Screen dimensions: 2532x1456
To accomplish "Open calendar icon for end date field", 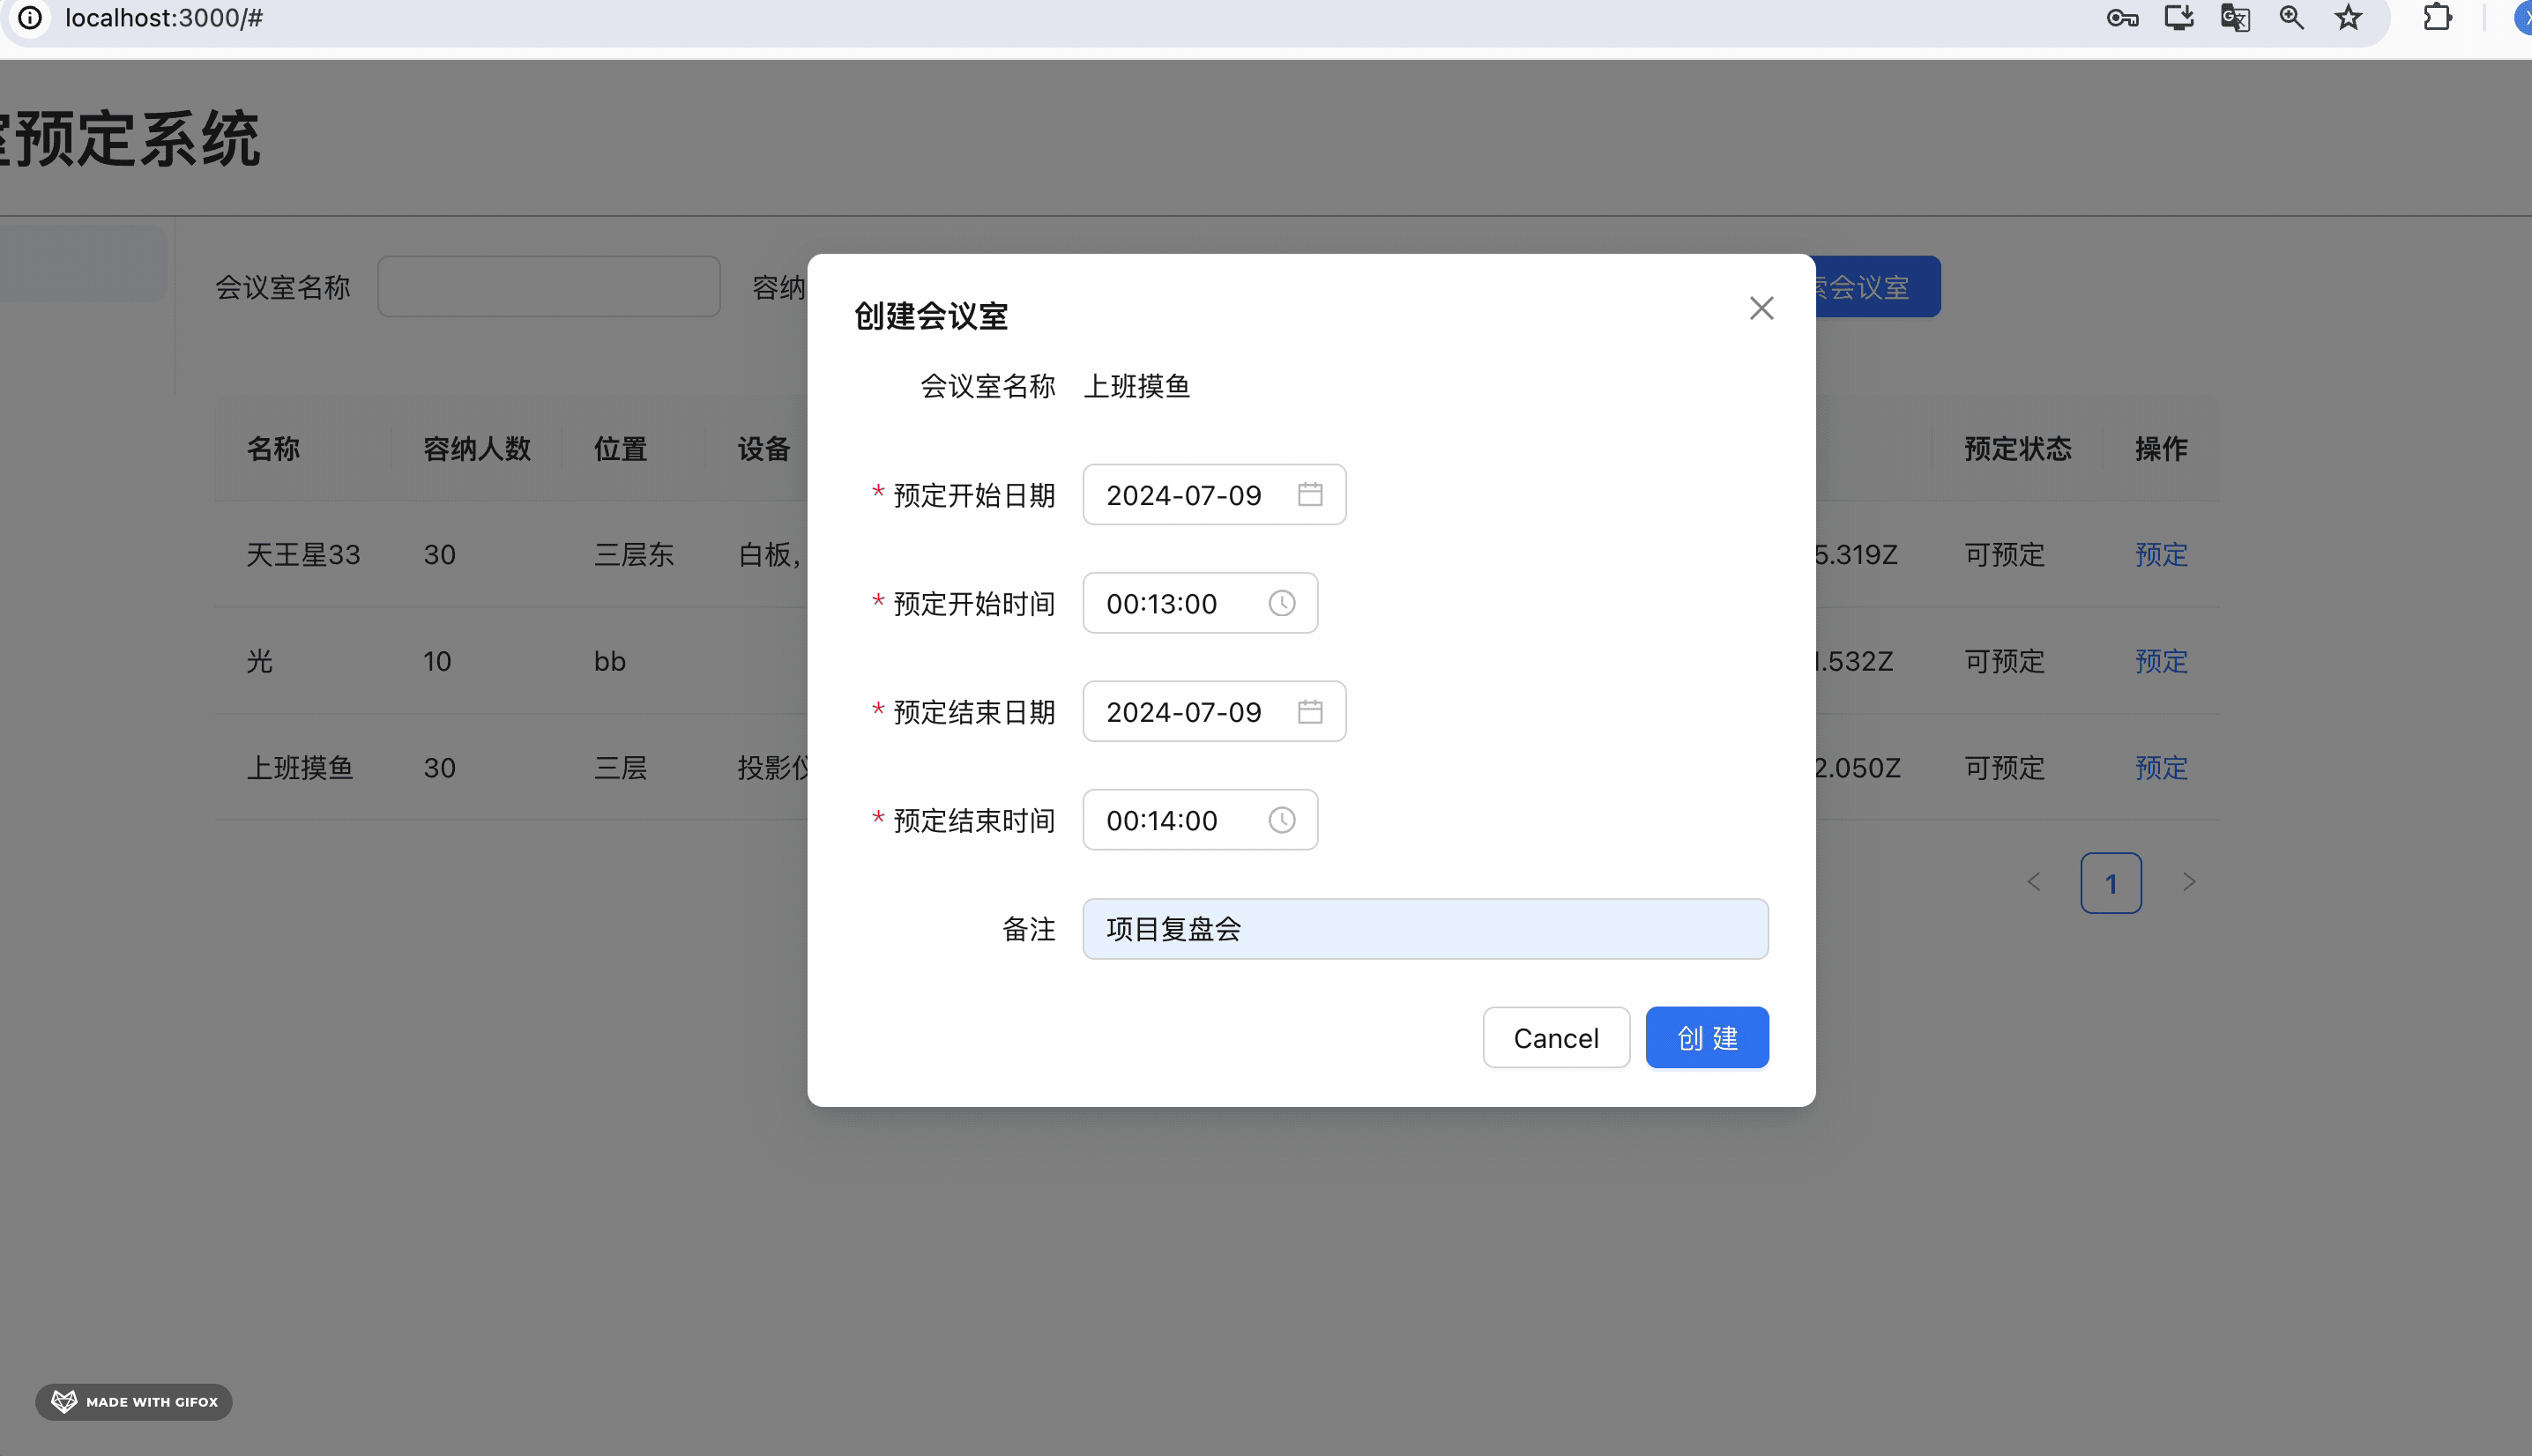I will [x=1309, y=711].
